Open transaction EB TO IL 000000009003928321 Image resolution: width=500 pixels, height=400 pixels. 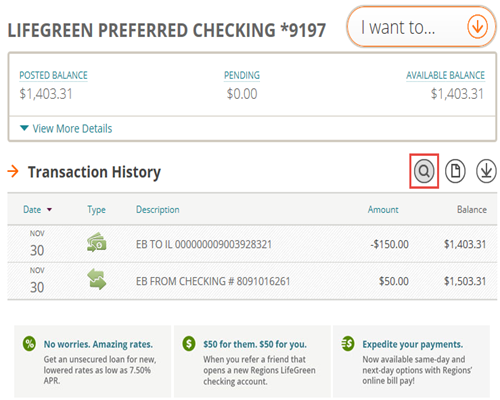tap(204, 244)
